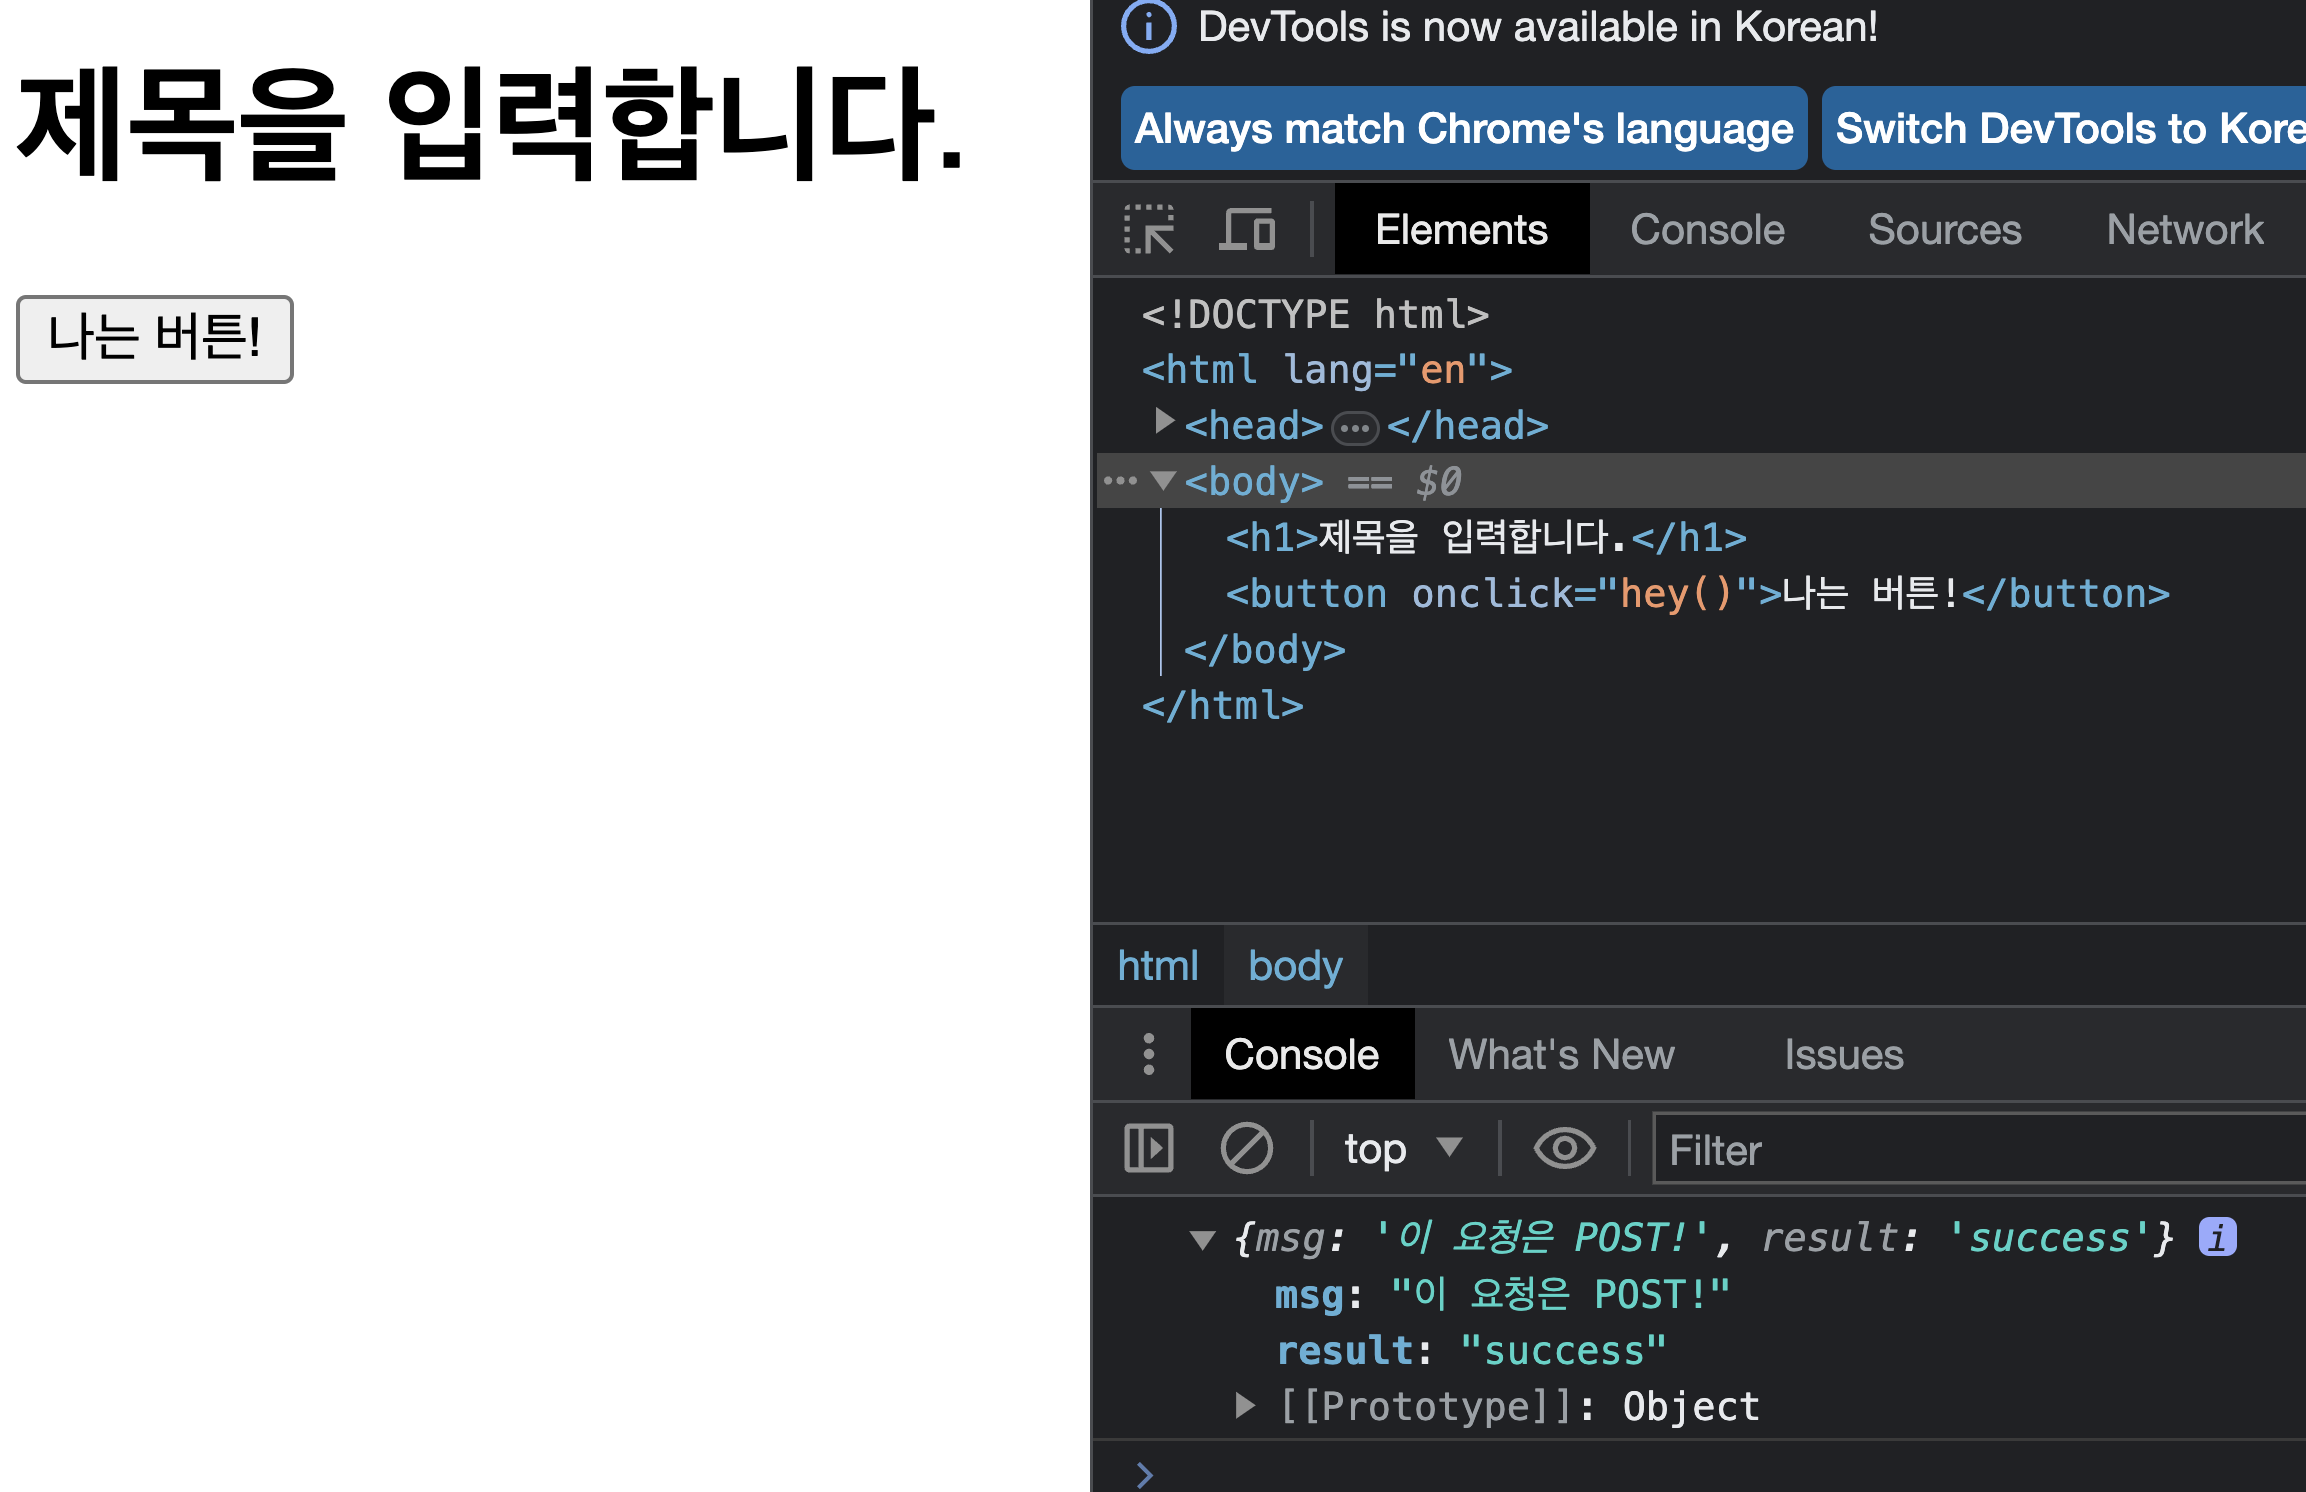Screen dimensions: 2306x1492
Task: Click the ellipsis badge inside the head tag
Action: tap(1355, 428)
